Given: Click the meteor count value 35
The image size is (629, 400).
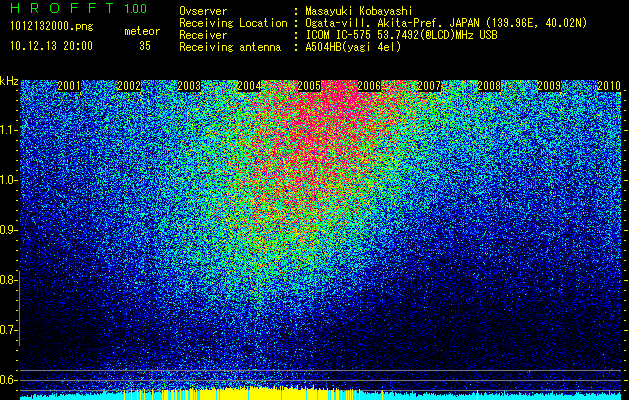Looking at the screenshot, I should (x=145, y=46).
